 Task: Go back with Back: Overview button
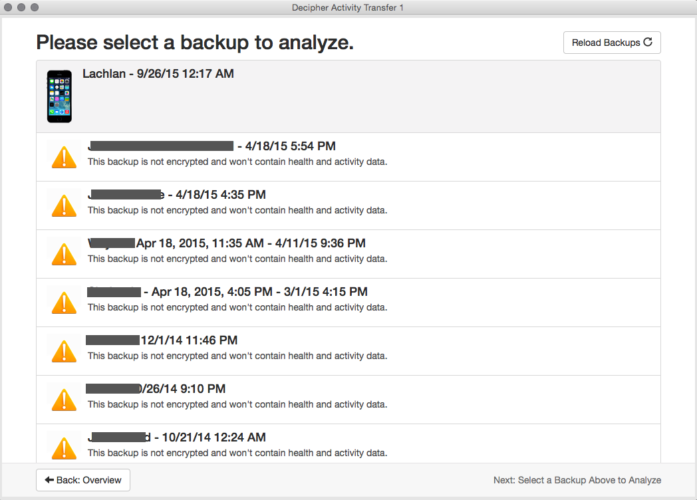[83, 480]
